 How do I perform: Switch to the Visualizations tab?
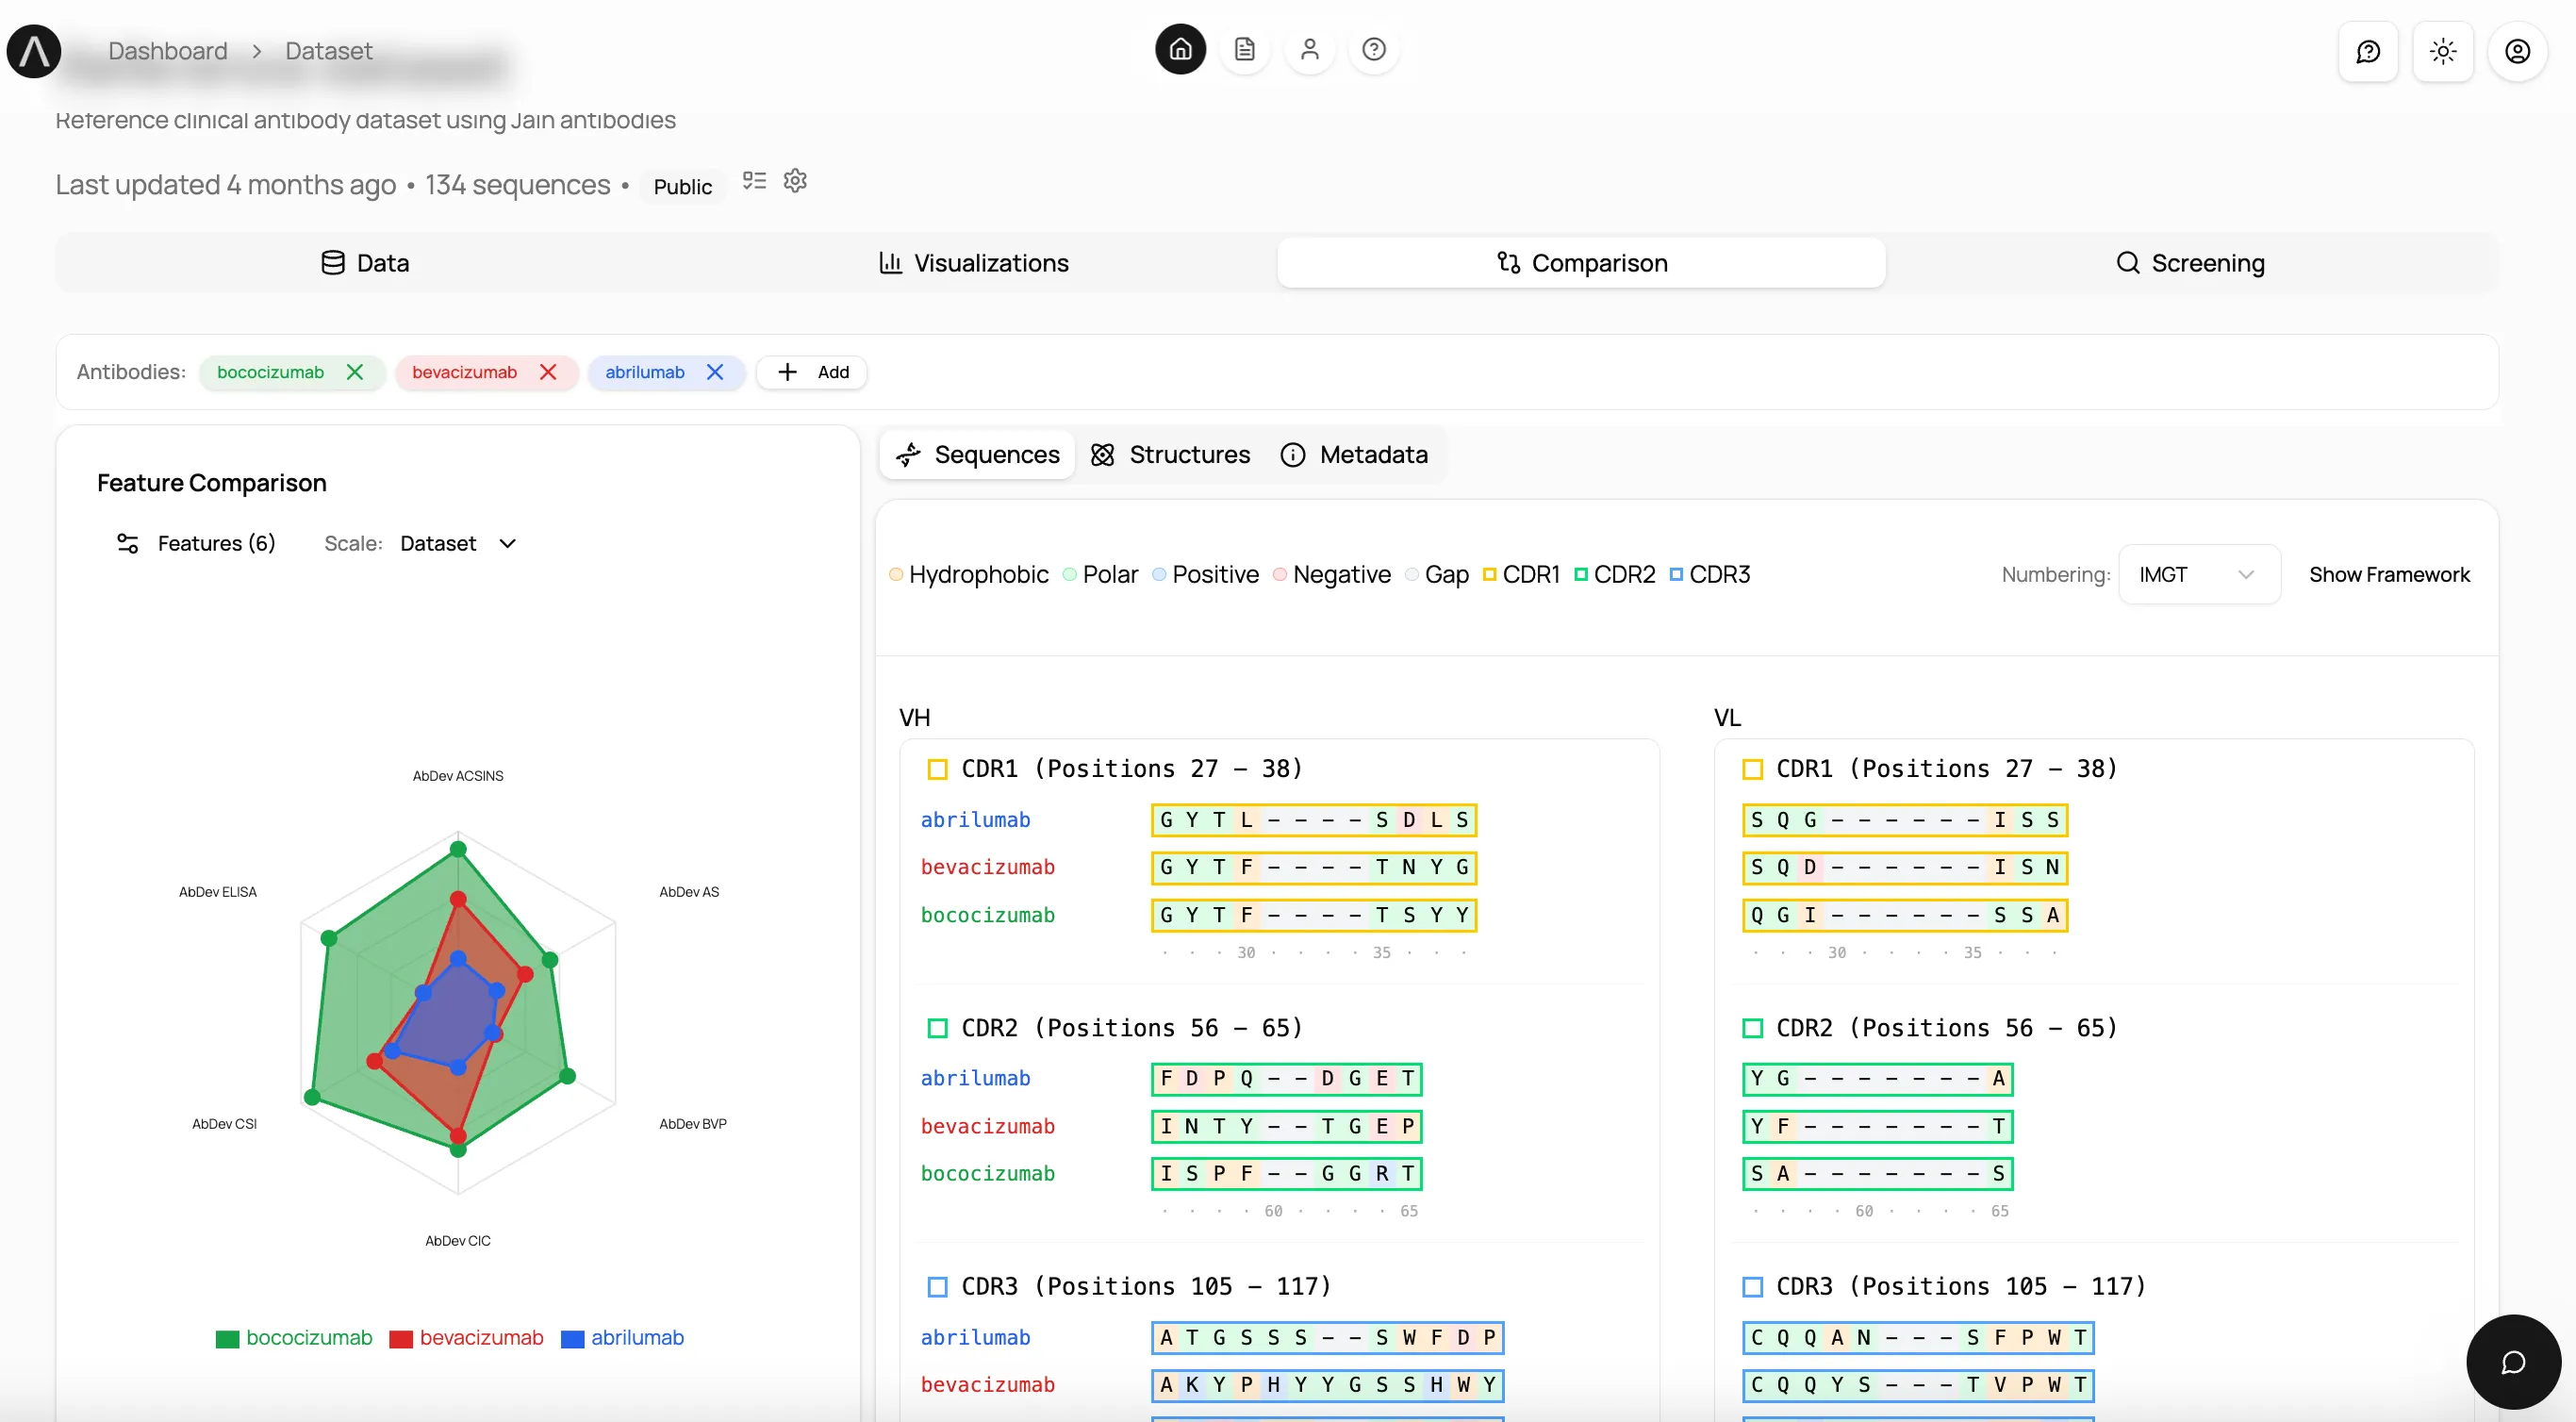[x=973, y=263]
